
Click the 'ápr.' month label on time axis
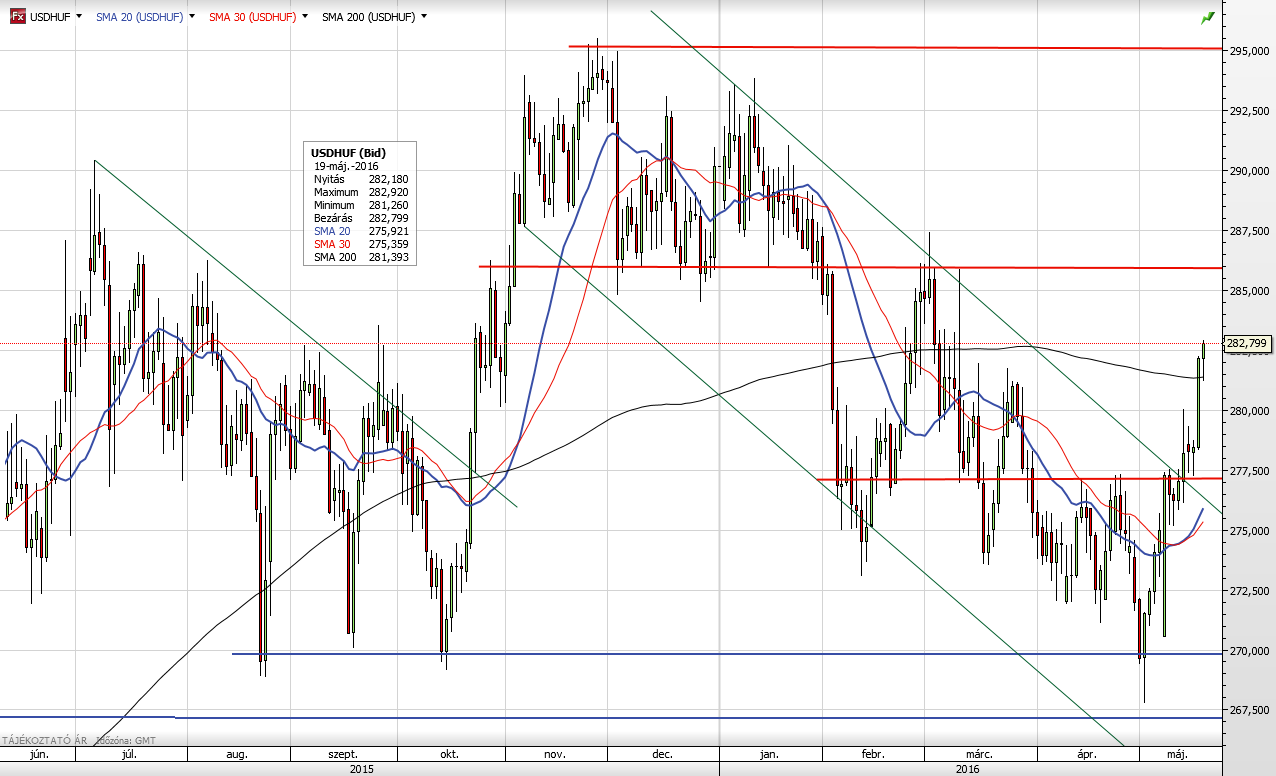point(1087,754)
